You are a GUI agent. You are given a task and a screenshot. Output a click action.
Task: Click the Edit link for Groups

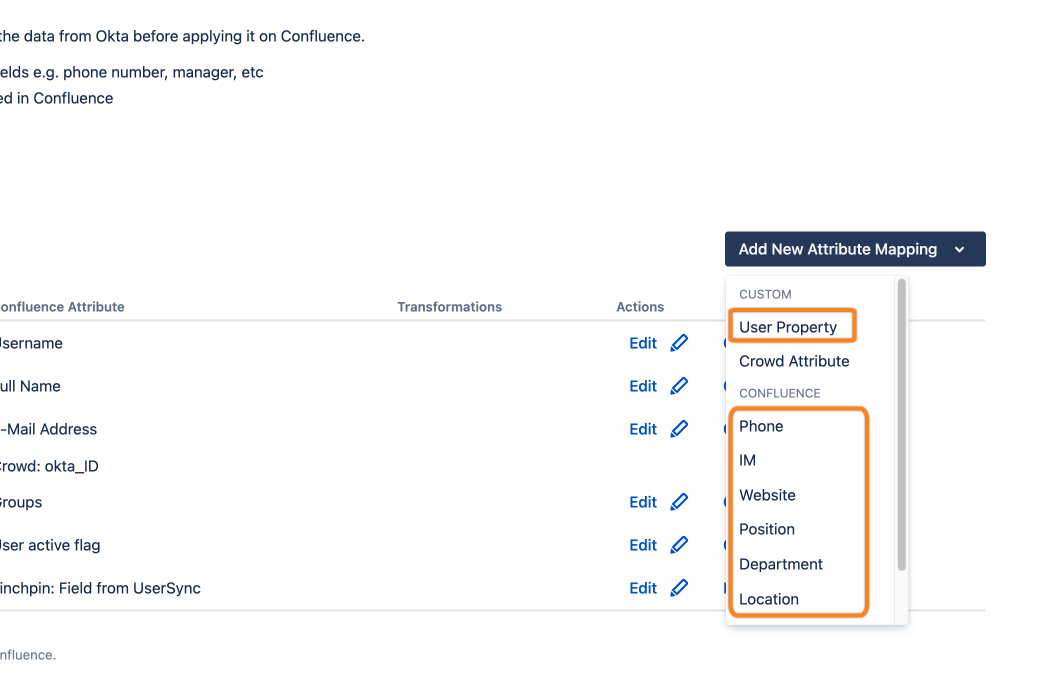click(643, 502)
